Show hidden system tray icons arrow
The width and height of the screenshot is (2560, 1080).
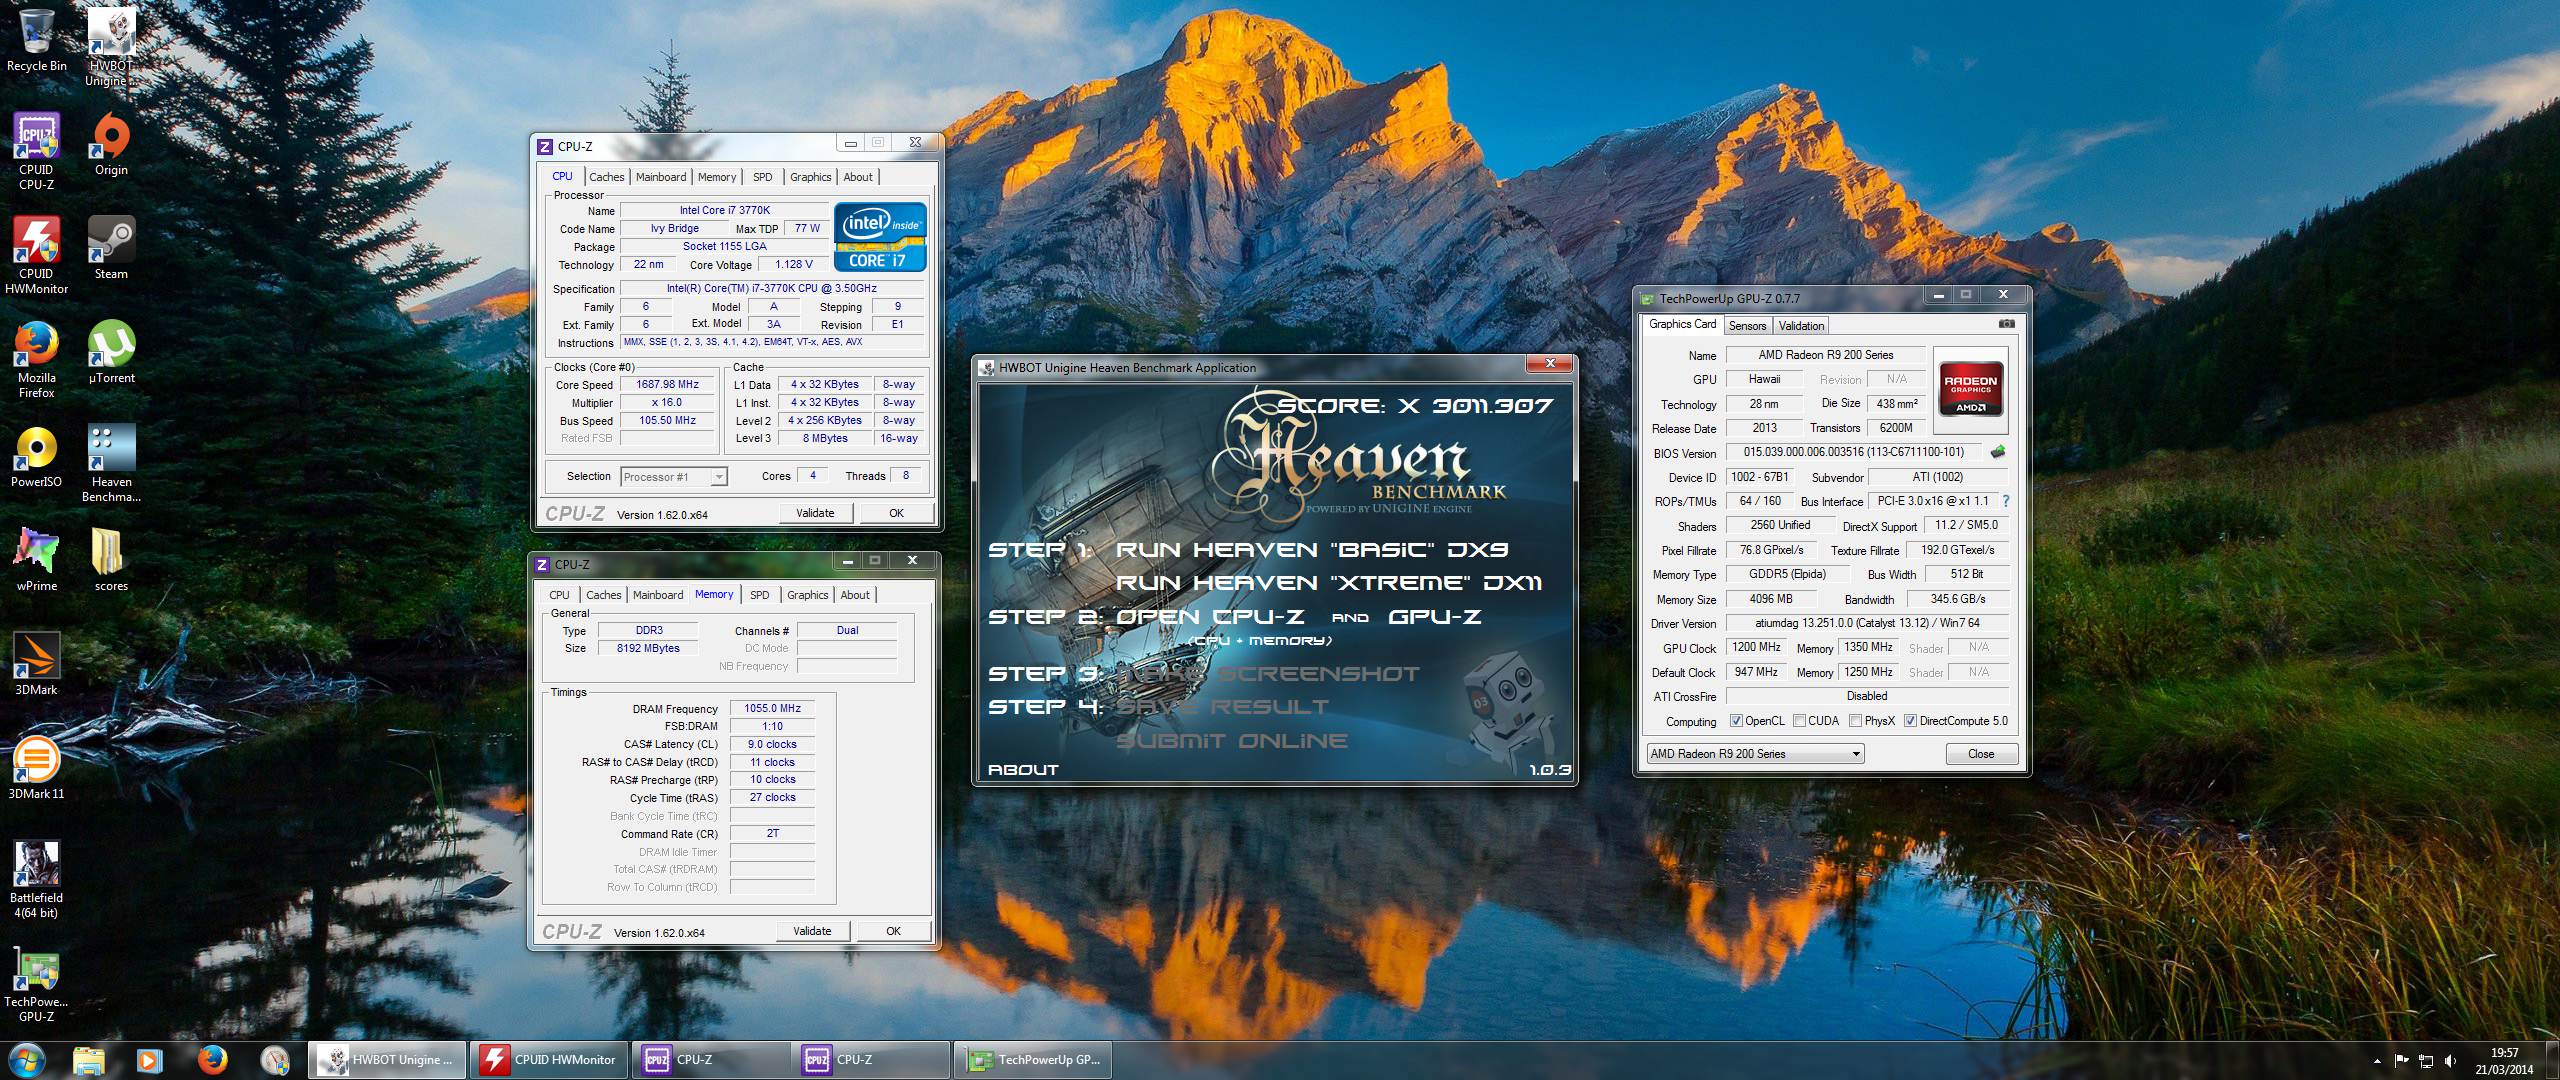point(2377,1061)
